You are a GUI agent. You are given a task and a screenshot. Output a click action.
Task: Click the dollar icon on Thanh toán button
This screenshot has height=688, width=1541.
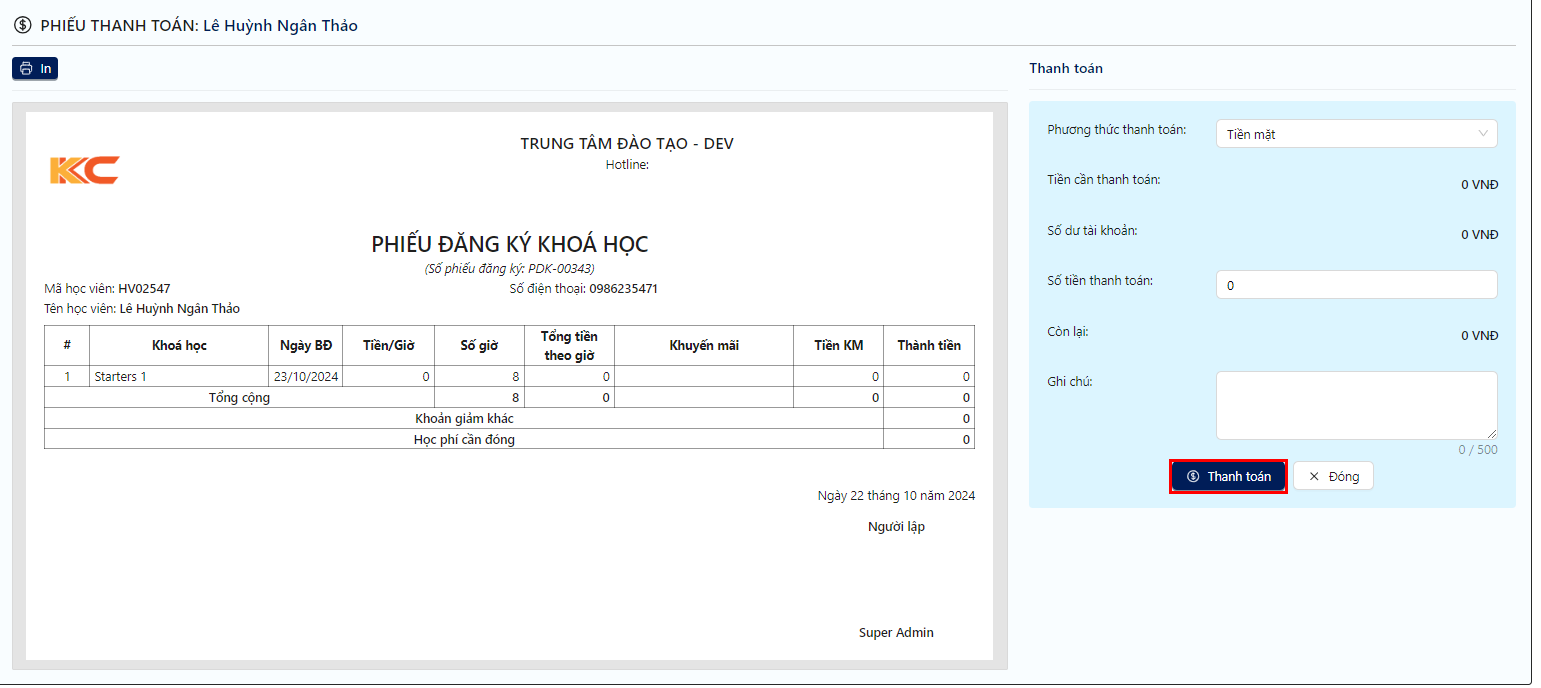click(x=1193, y=476)
